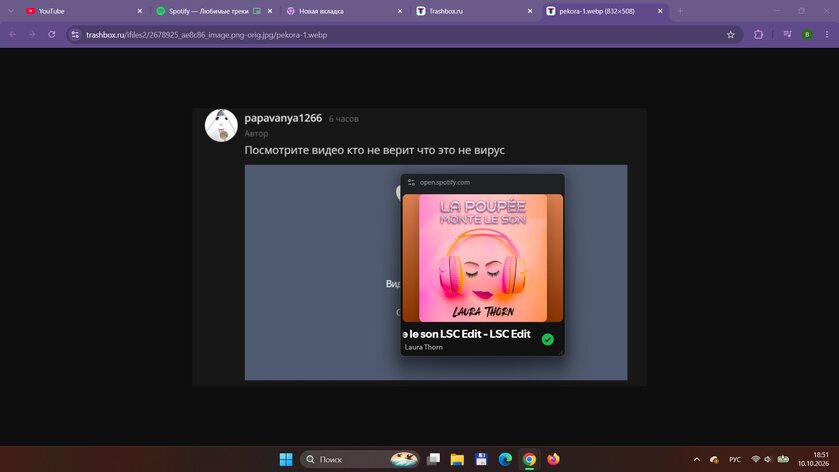Image resolution: width=839 pixels, height=472 pixels.
Task: Open the media control toolbar icon
Action: pos(787,35)
